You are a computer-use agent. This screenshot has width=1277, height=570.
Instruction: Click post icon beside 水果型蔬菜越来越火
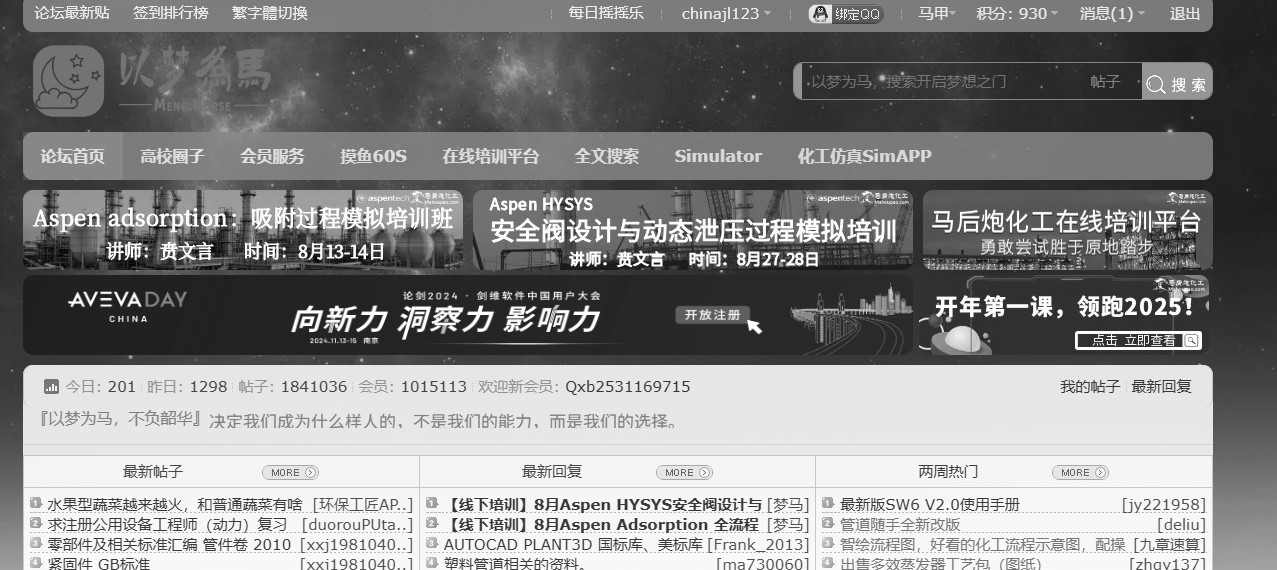pos(36,504)
